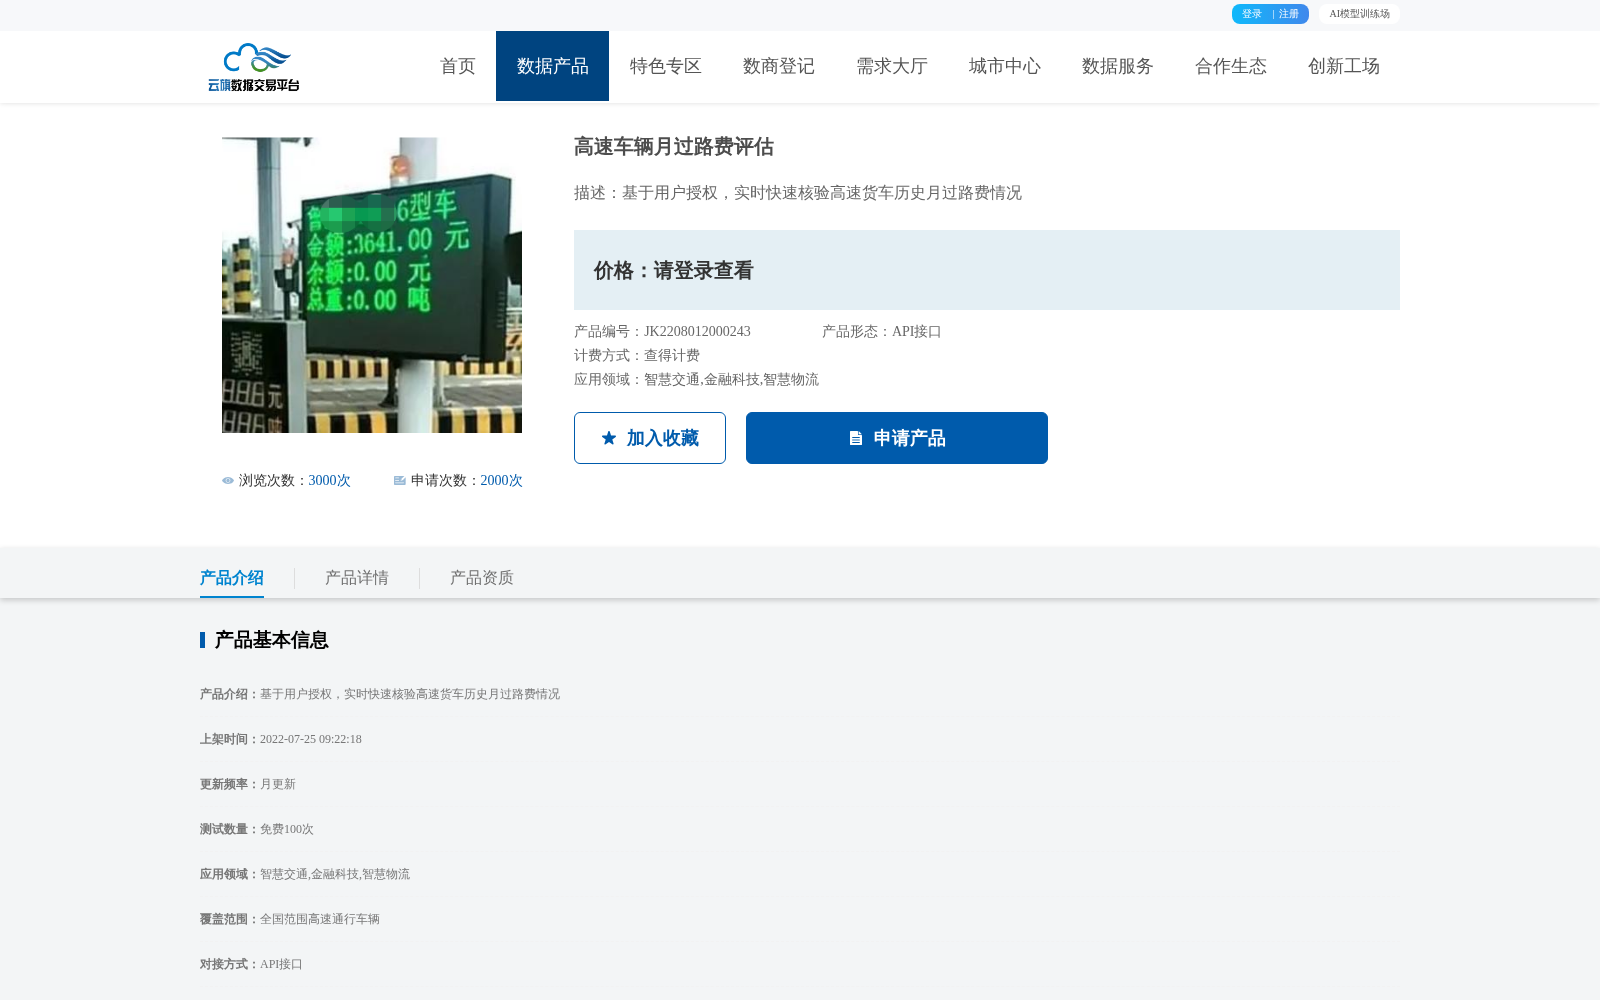This screenshot has width=1600, height=1000.
Task: Click 产品形态:API接口 text
Action: [x=882, y=332]
